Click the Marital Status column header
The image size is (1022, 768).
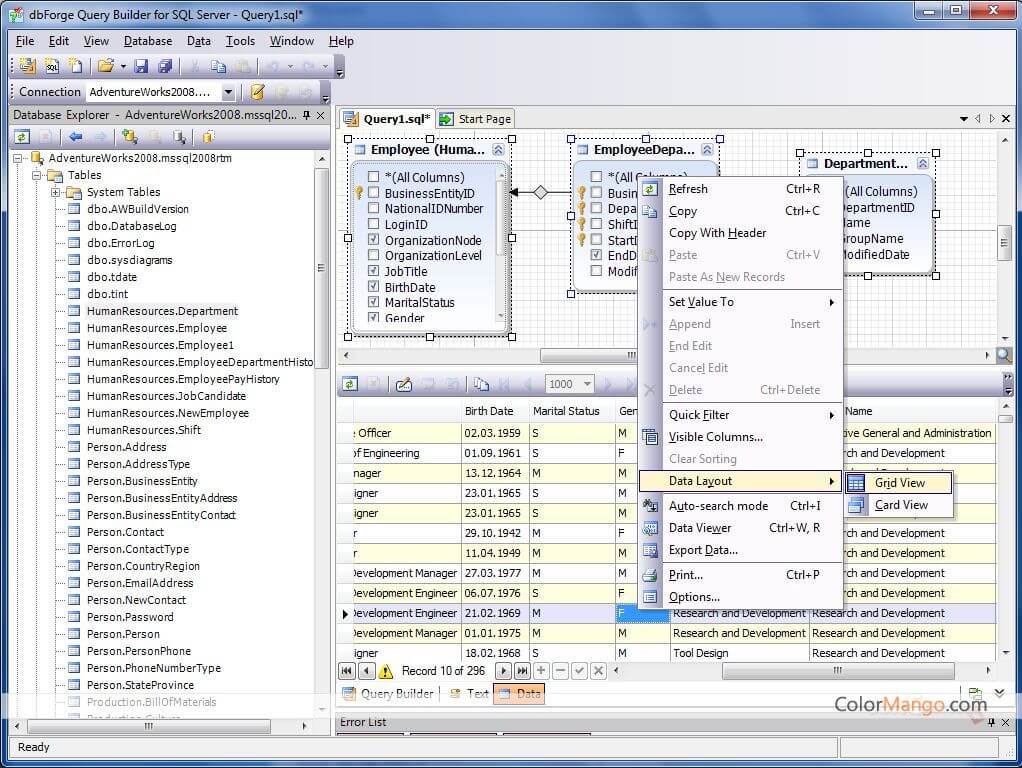point(571,411)
